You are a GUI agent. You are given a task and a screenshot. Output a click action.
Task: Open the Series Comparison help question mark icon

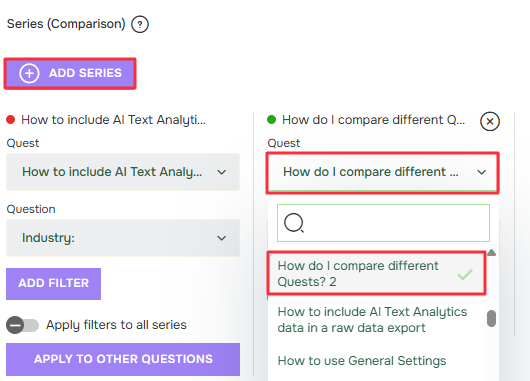click(x=140, y=24)
